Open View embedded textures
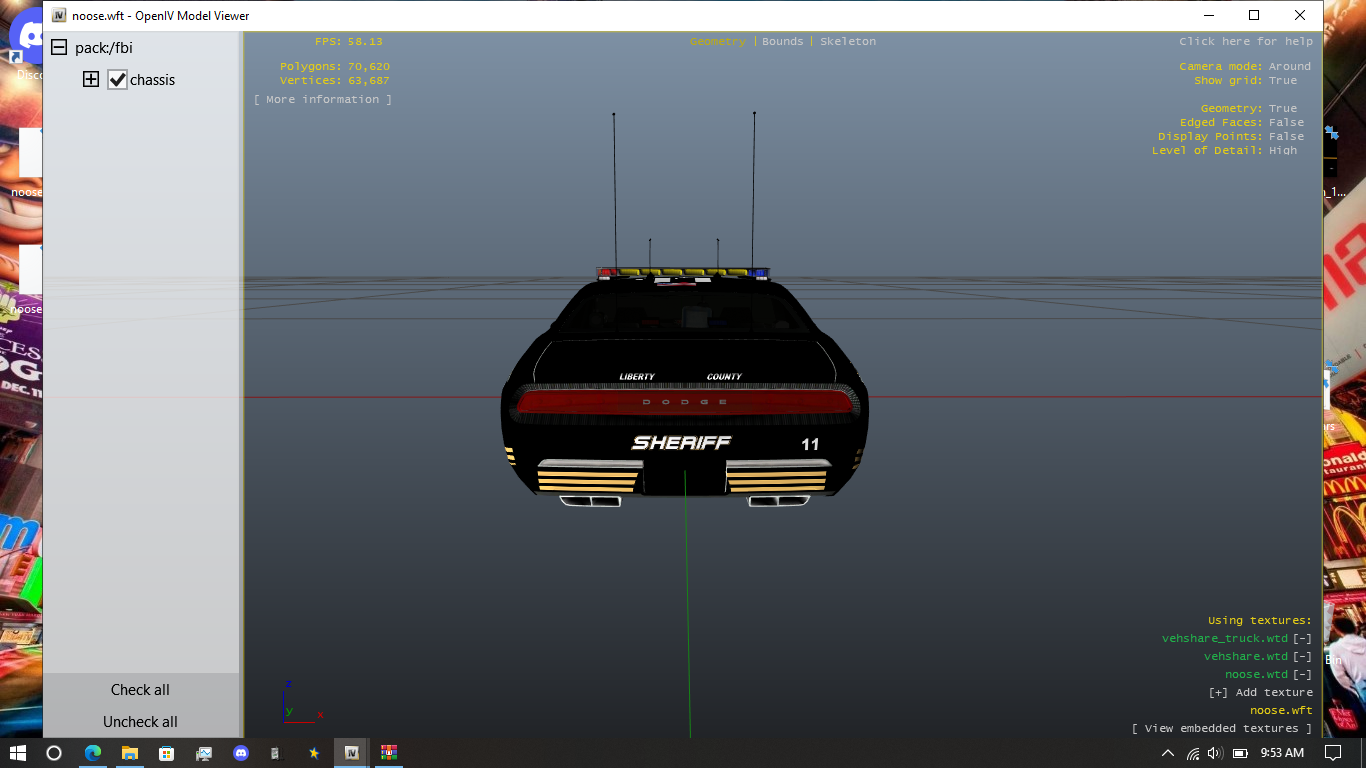This screenshot has height=768, width=1366. pyautogui.click(x=1221, y=729)
